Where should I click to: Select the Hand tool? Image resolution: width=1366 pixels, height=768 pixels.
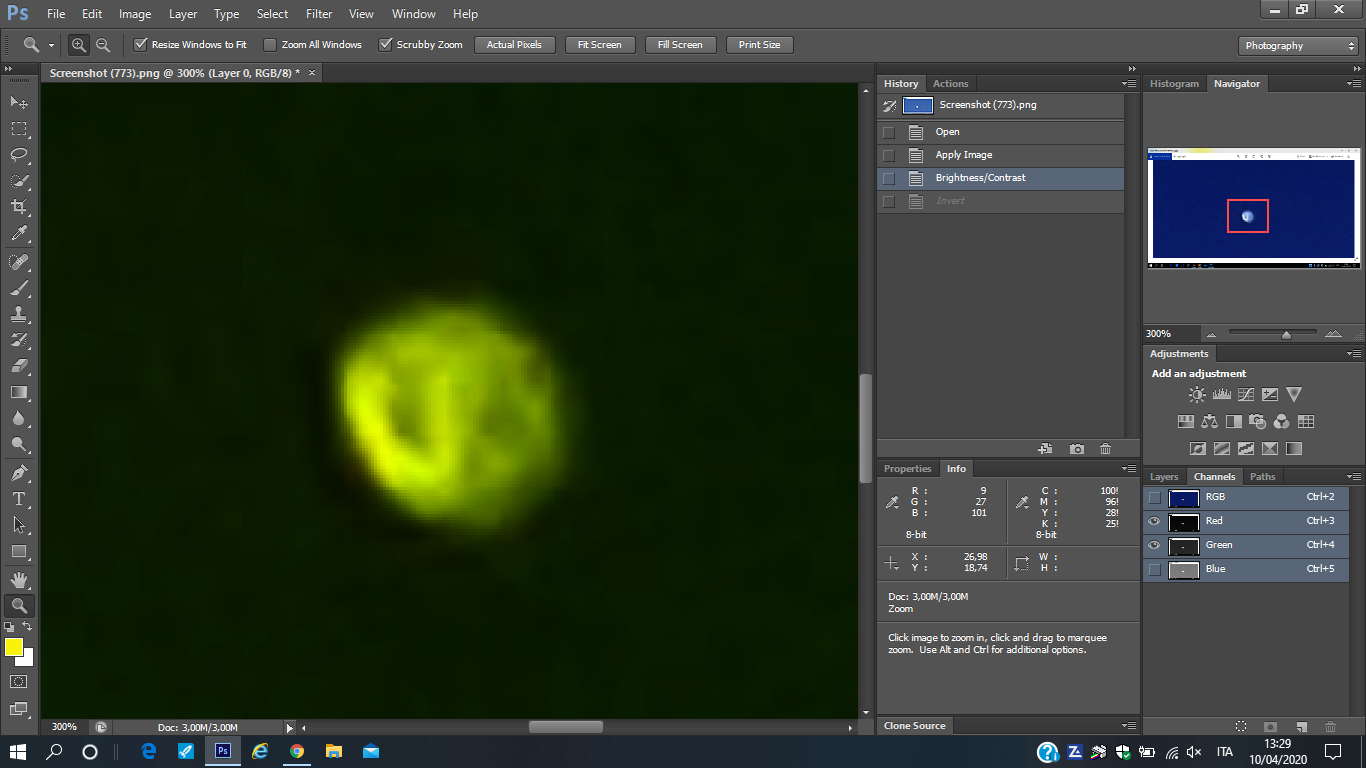click(19, 579)
